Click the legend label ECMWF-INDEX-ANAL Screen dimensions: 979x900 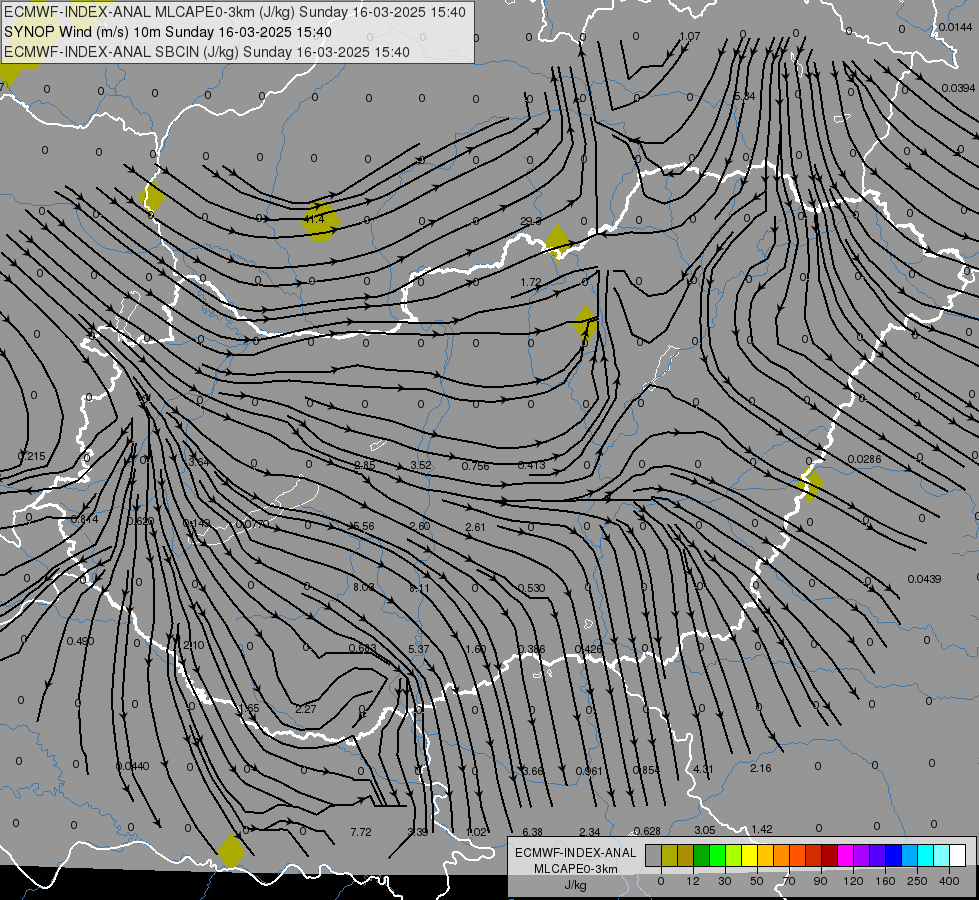pyautogui.click(x=576, y=853)
